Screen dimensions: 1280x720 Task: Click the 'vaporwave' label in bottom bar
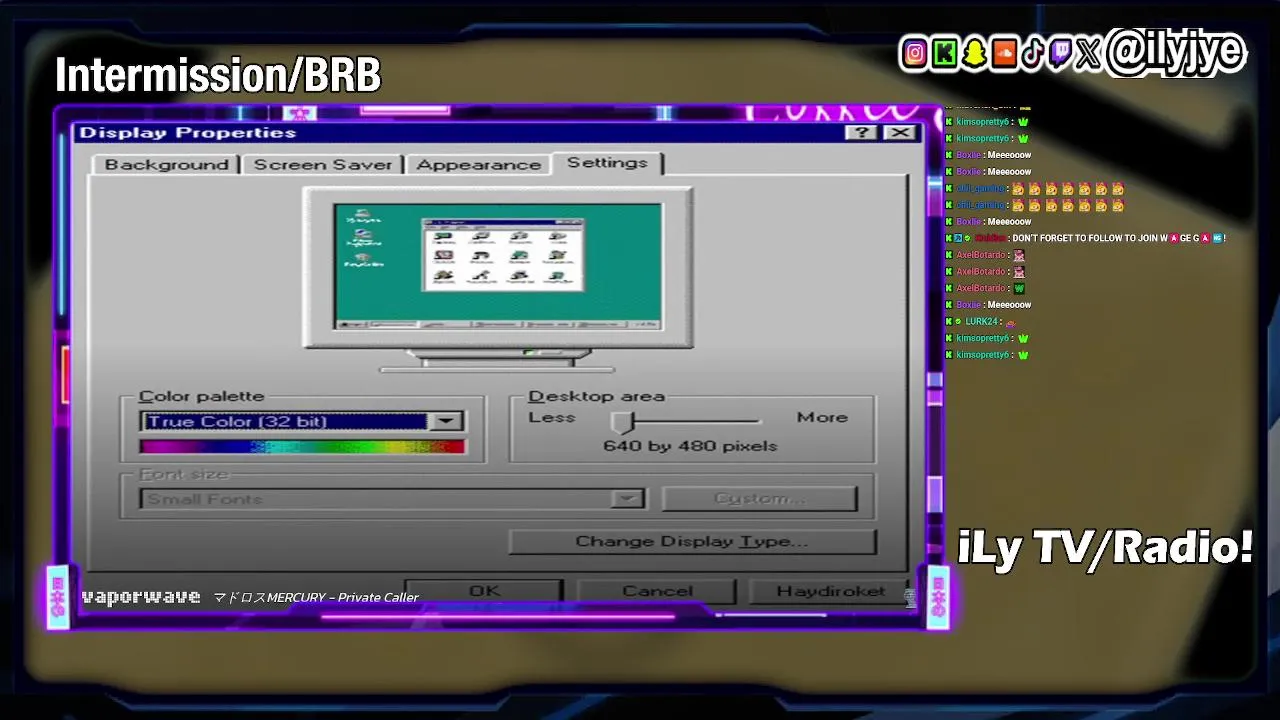pos(141,597)
